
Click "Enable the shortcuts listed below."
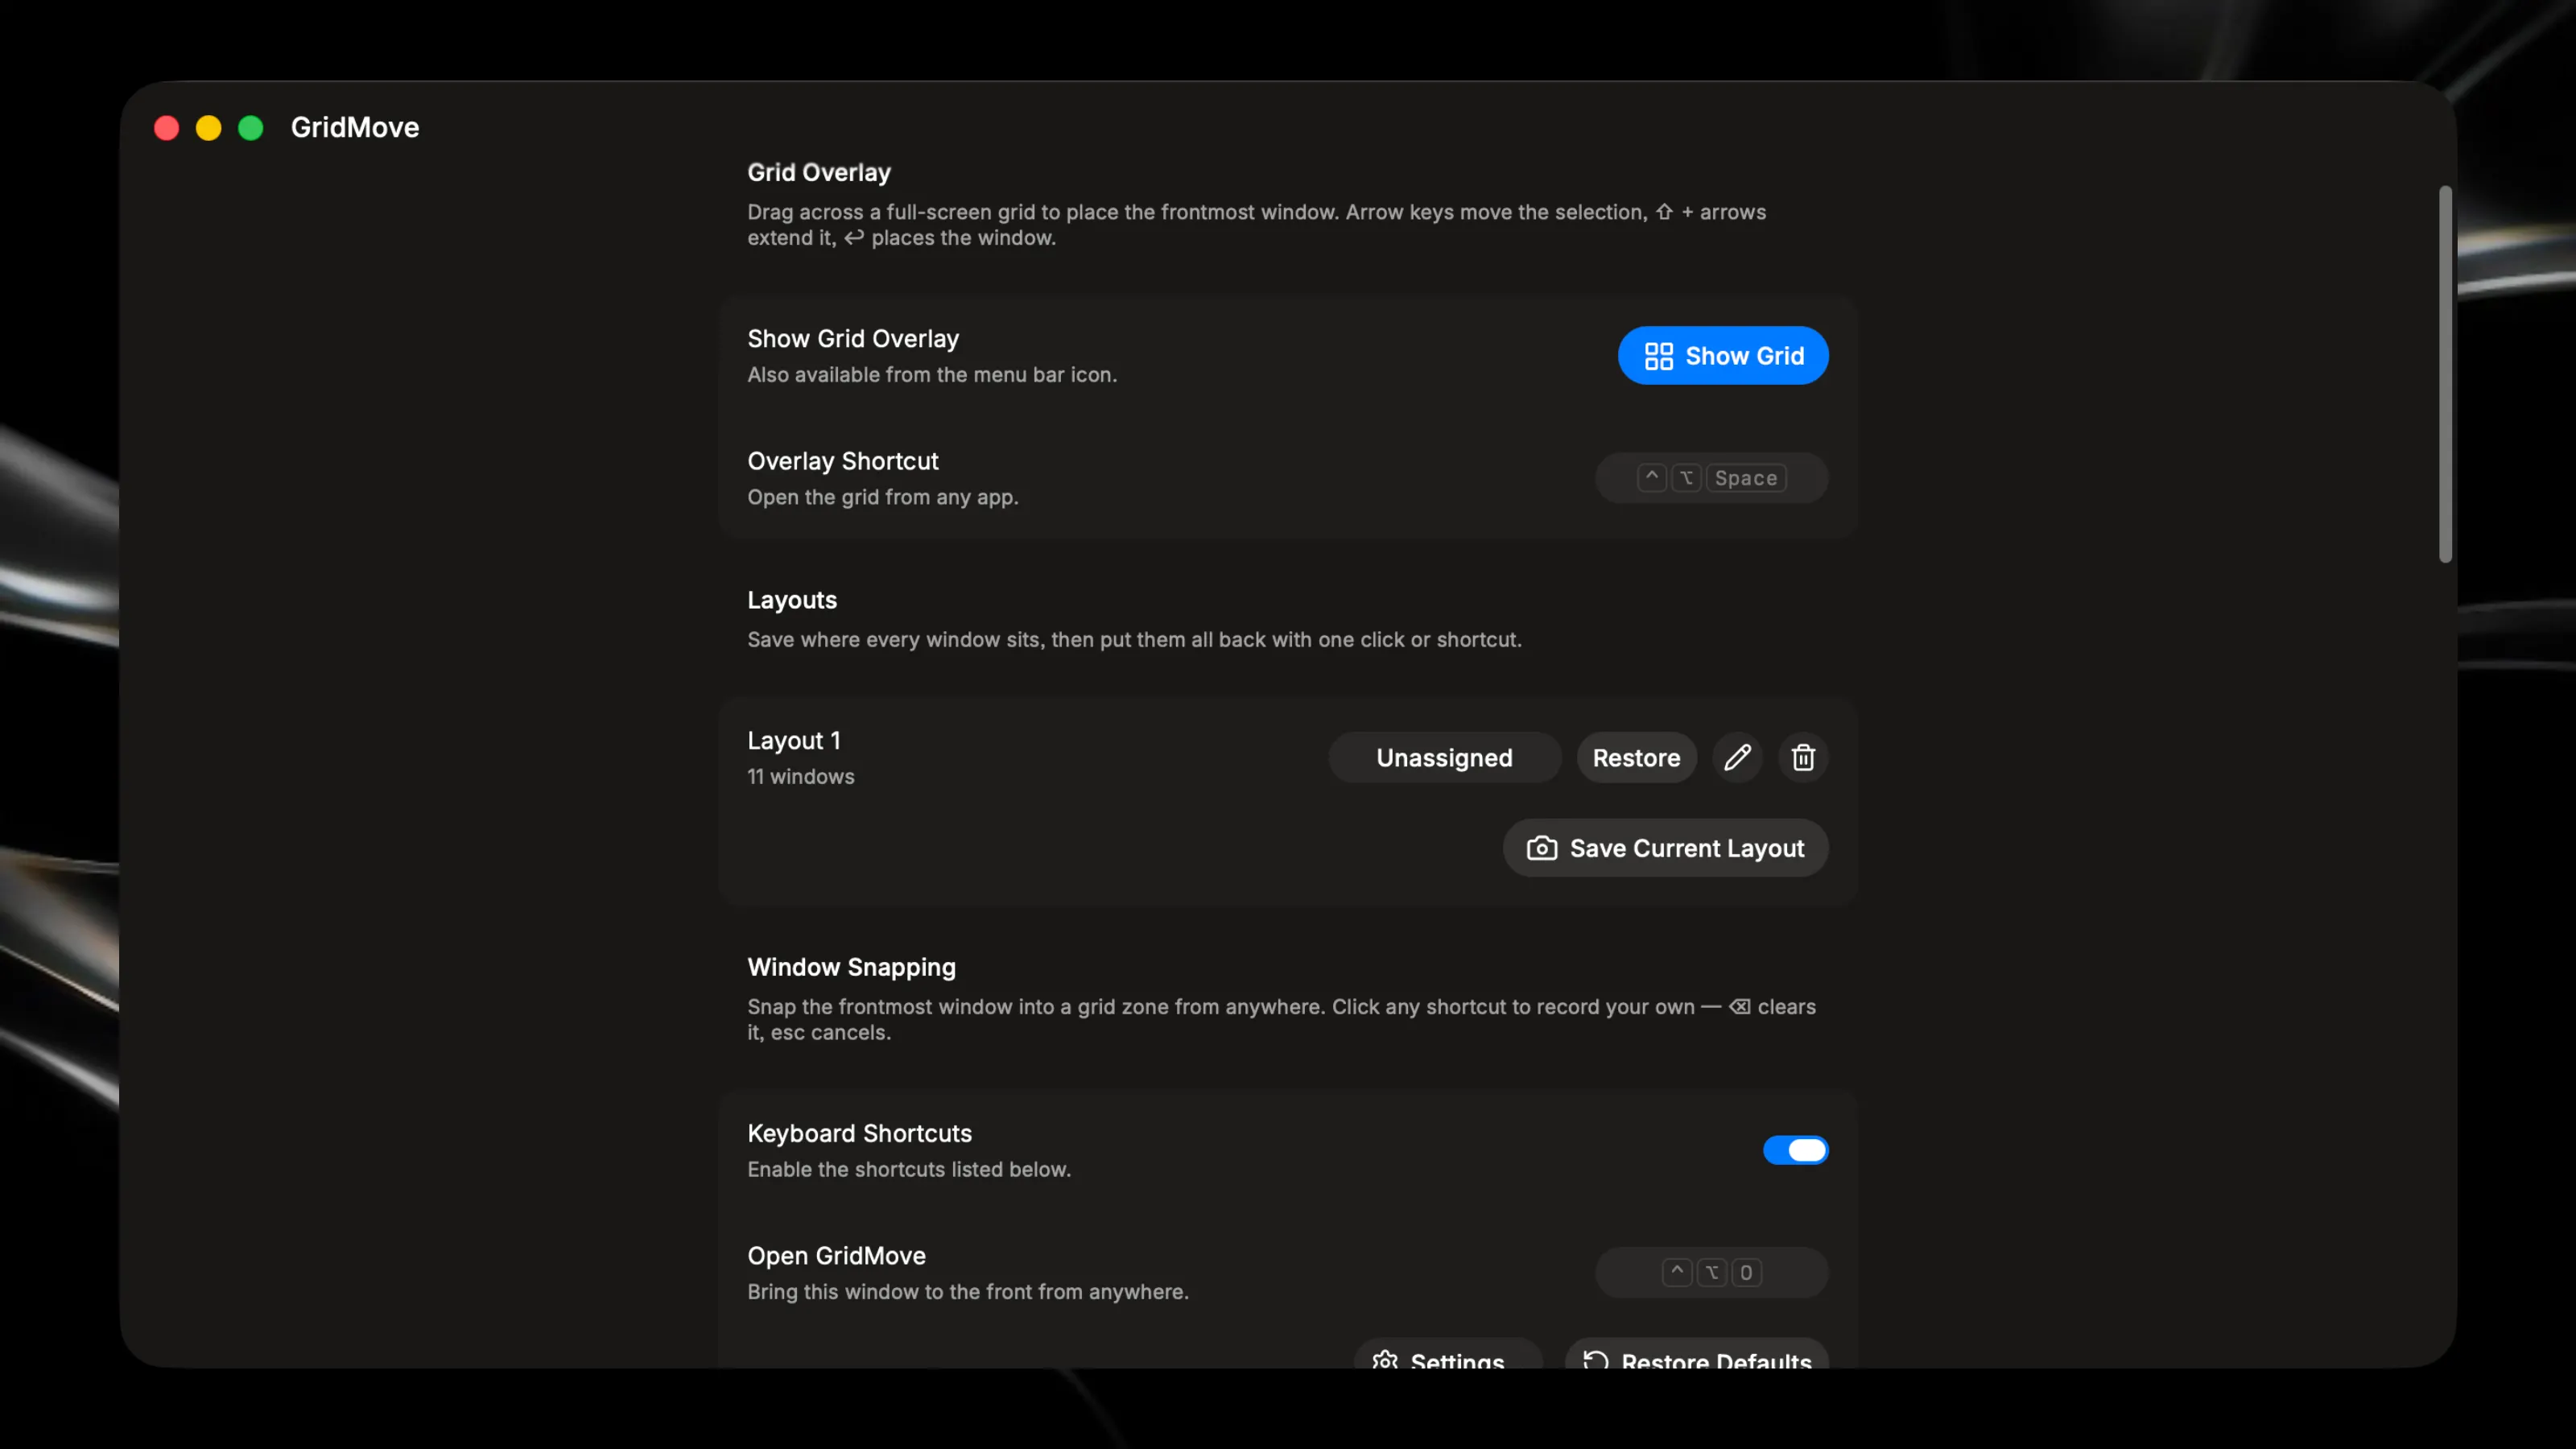point(908,1170)
